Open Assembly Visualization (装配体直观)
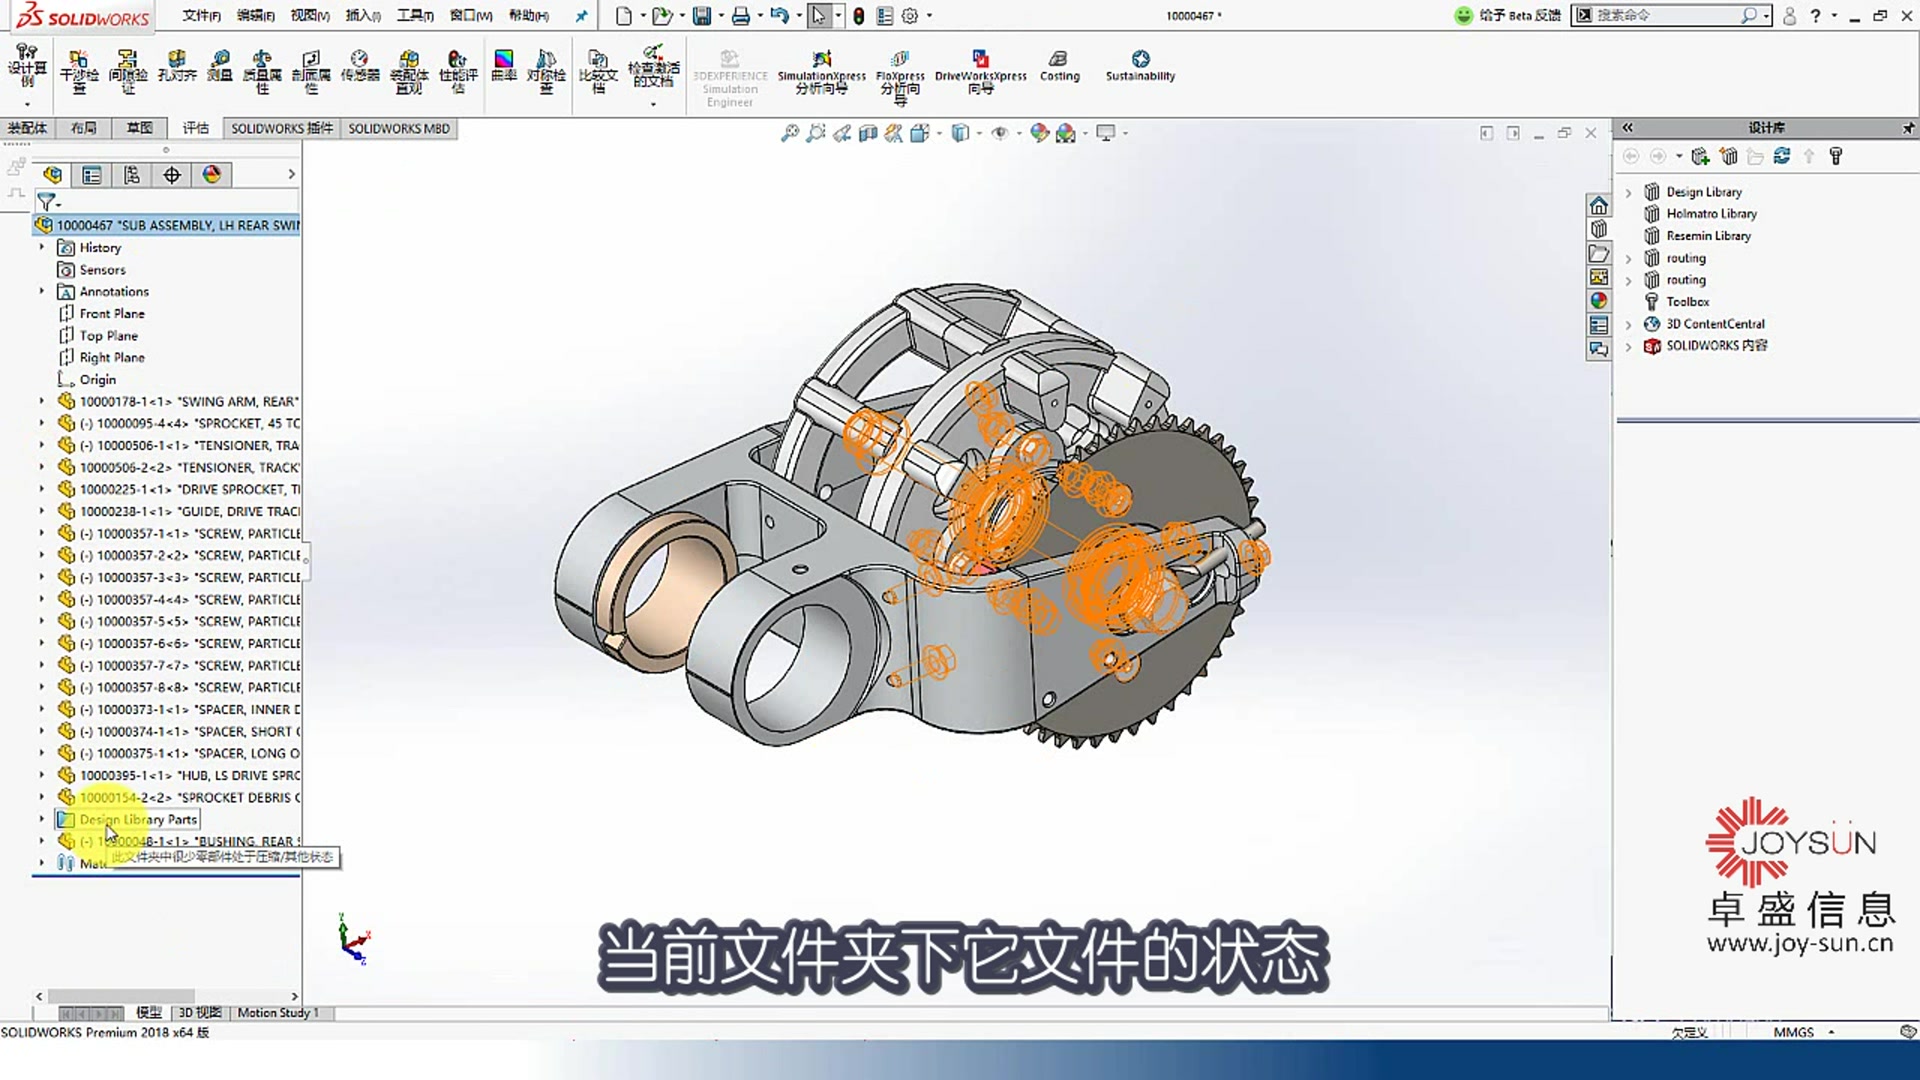This screenshot has height=1080, width=1920. coord(409,72)
